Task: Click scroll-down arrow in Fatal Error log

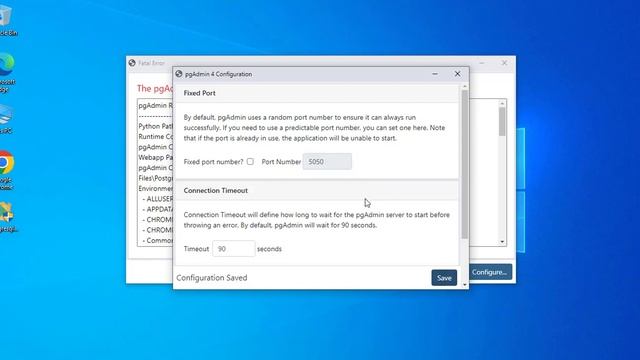Action: point(502,242)
